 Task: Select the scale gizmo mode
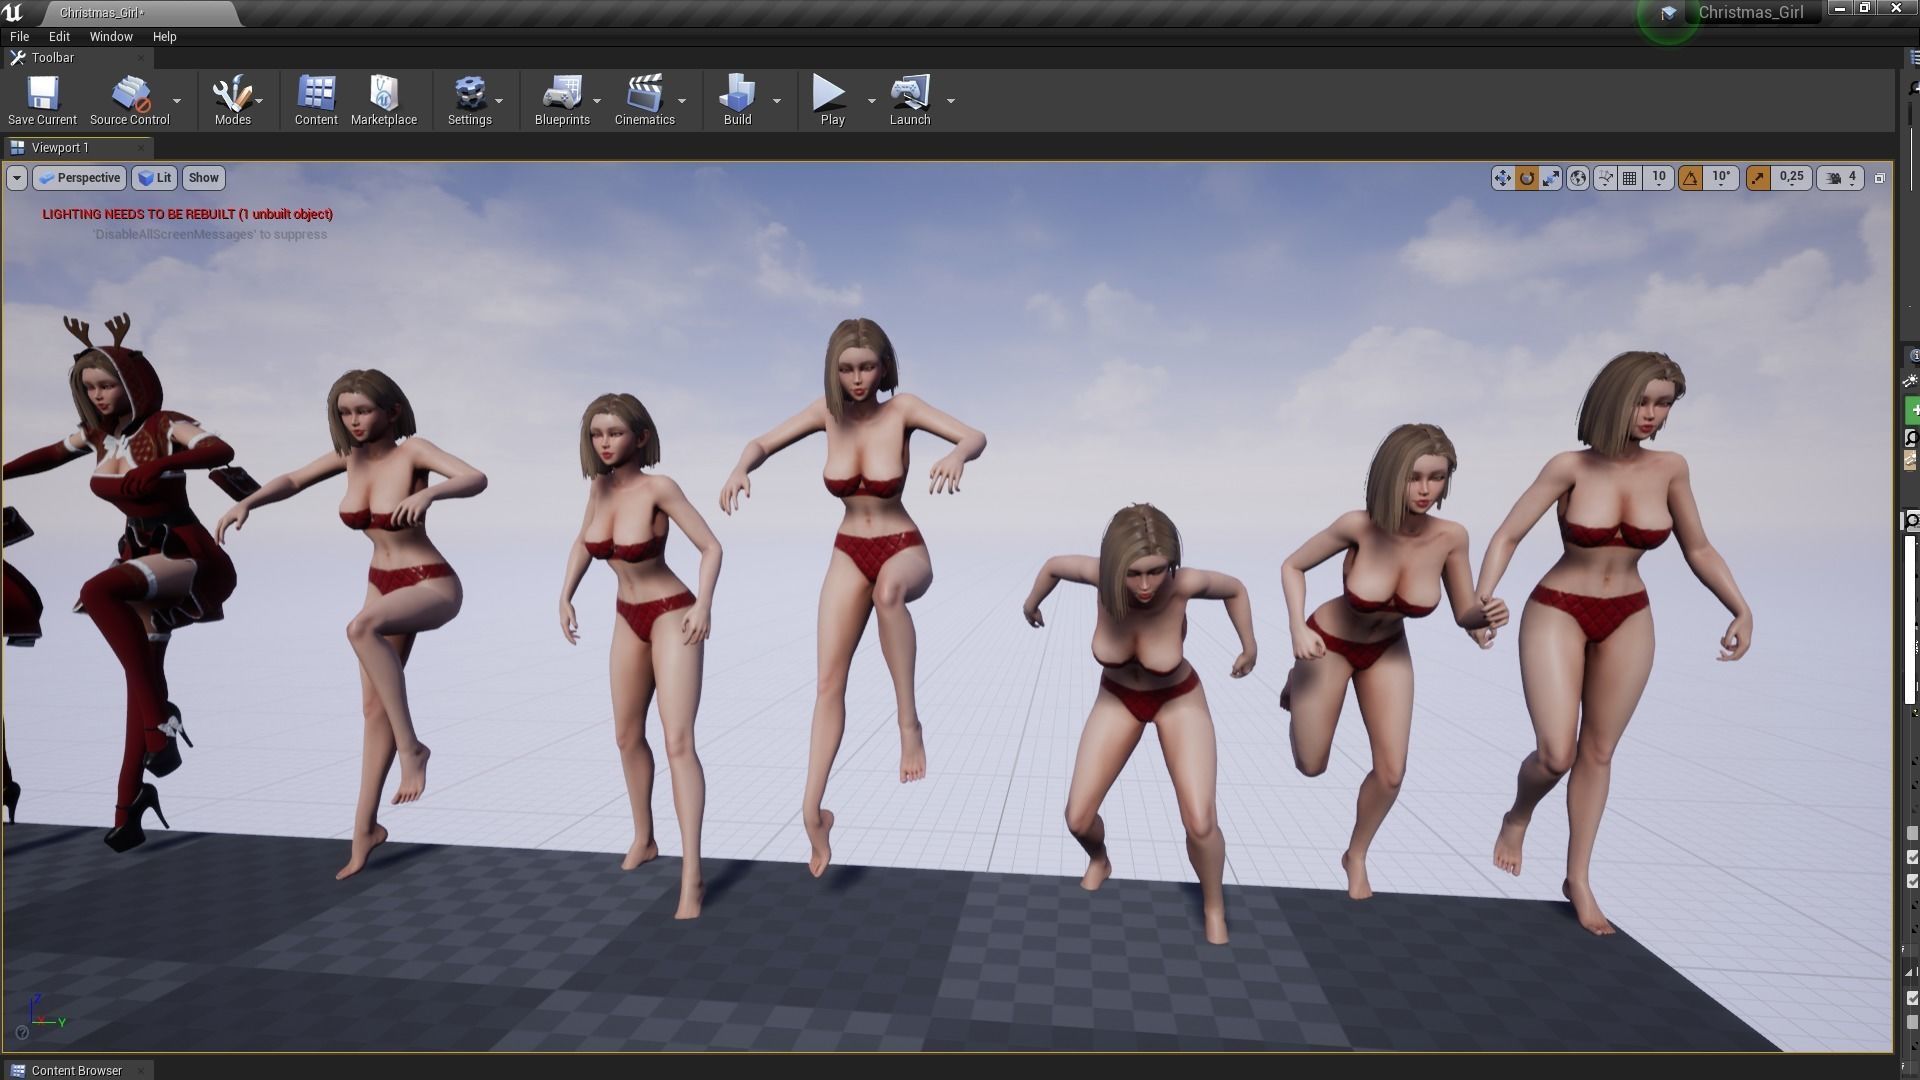coord(1551,178)
